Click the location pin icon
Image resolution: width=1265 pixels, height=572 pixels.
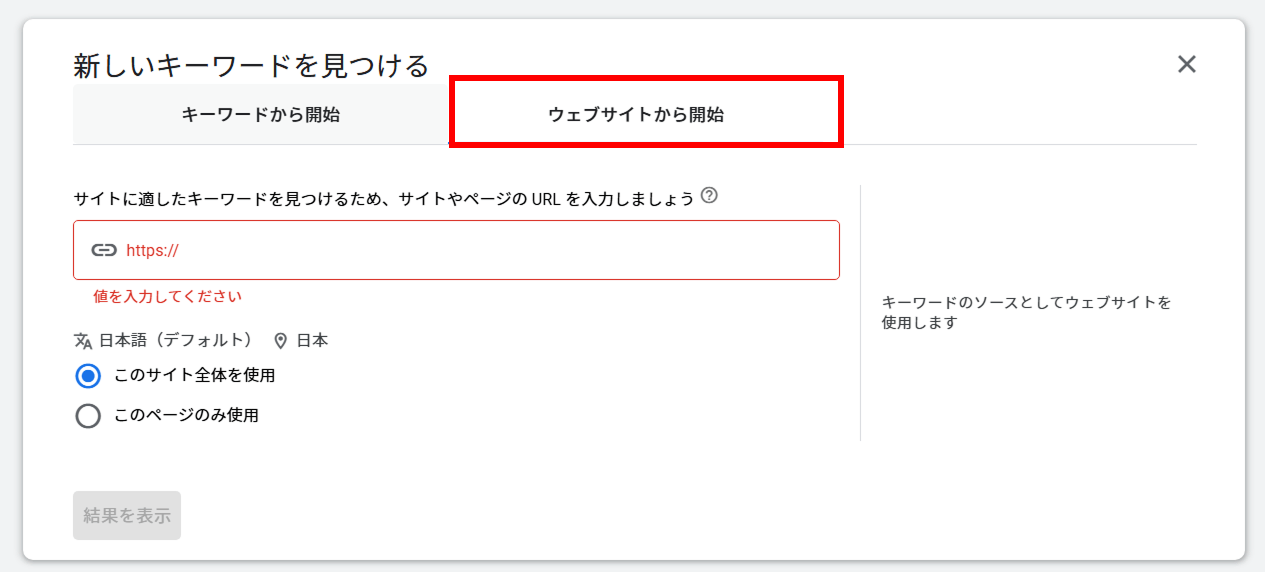tap(281, 341)
